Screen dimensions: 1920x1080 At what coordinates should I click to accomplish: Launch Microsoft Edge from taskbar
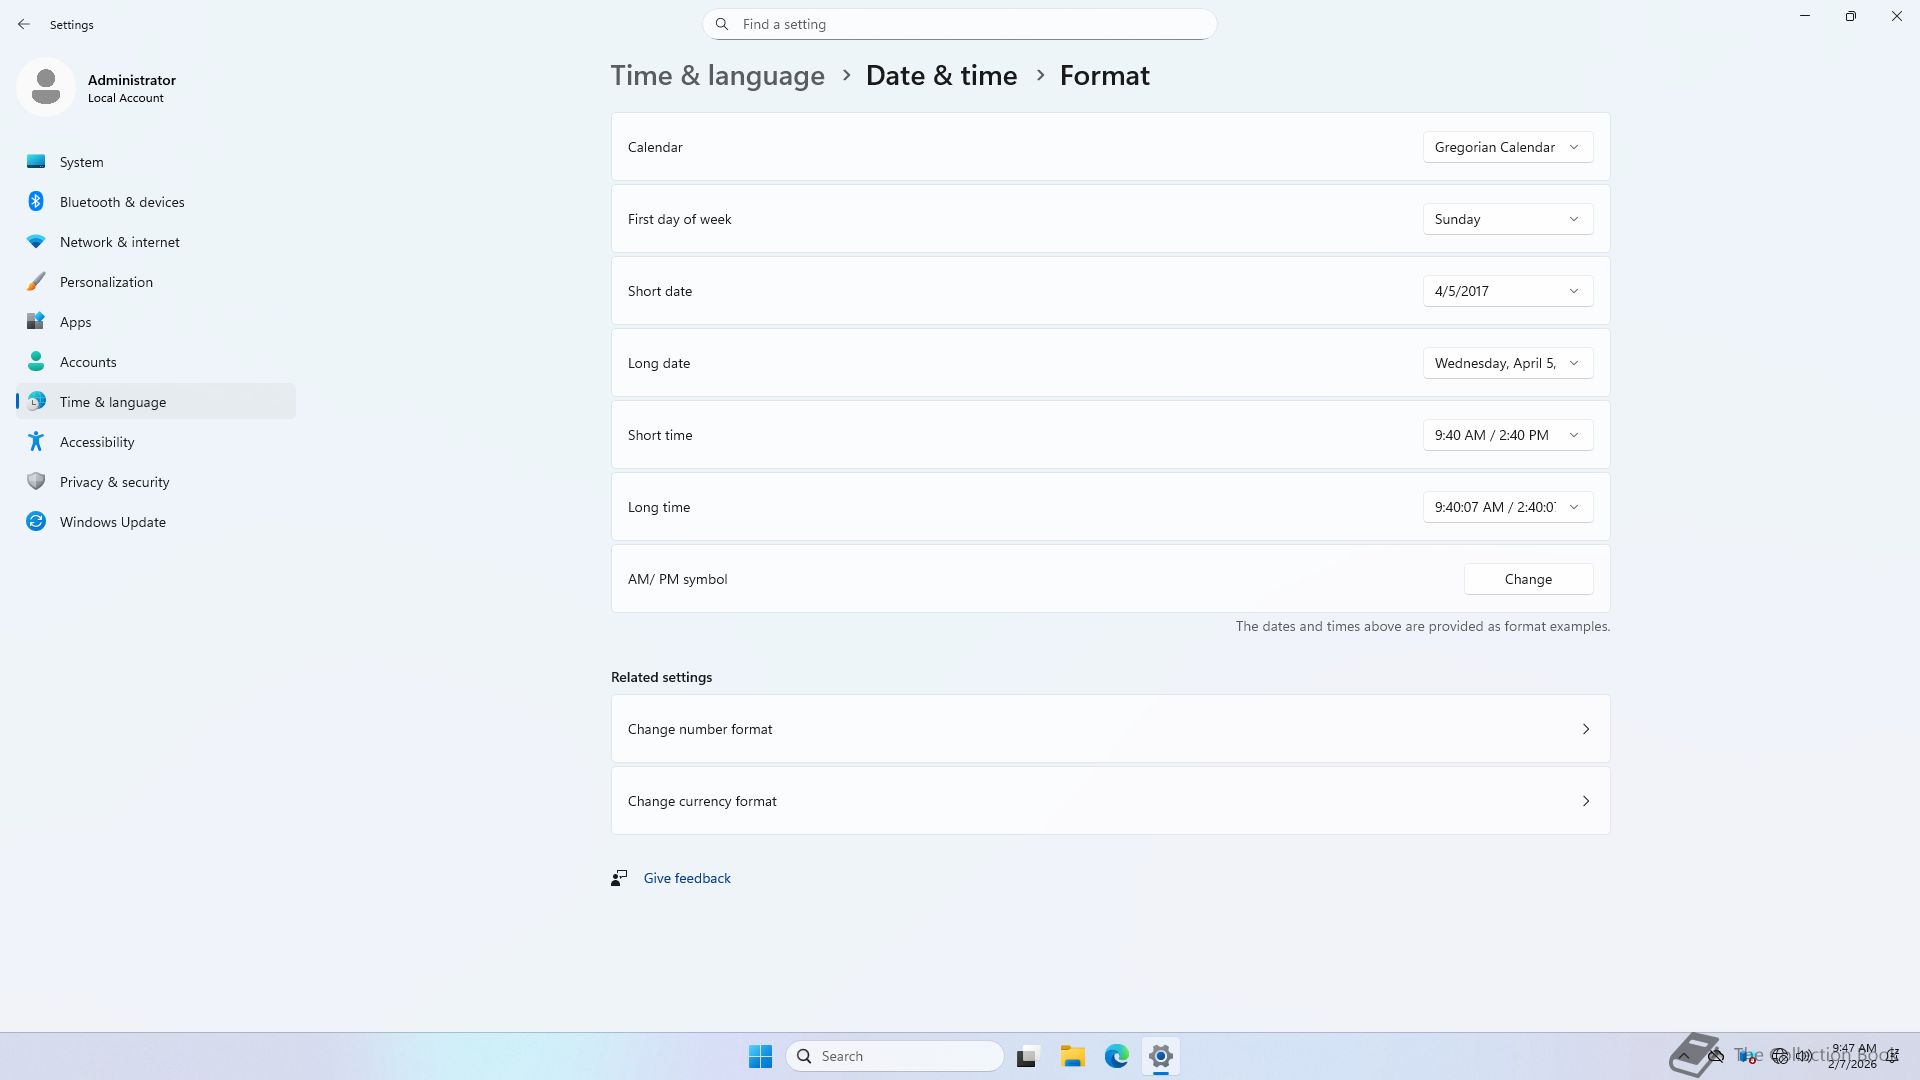point(1116,1056)
